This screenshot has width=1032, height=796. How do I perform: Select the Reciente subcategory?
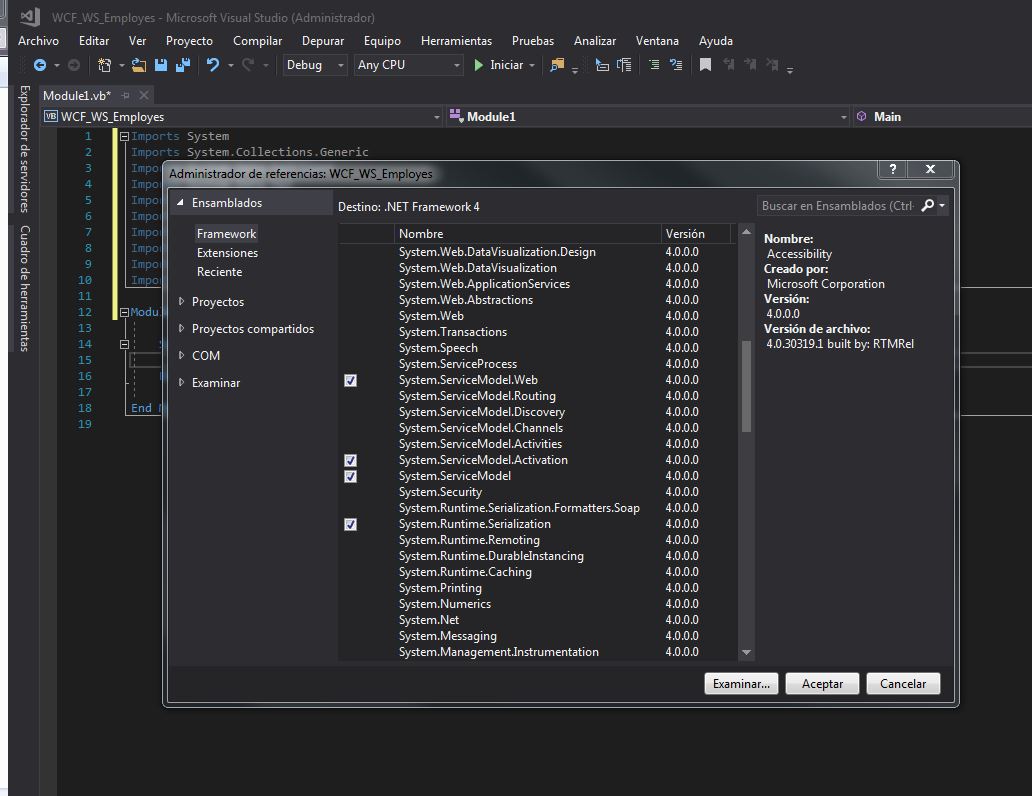coord(219,272)
